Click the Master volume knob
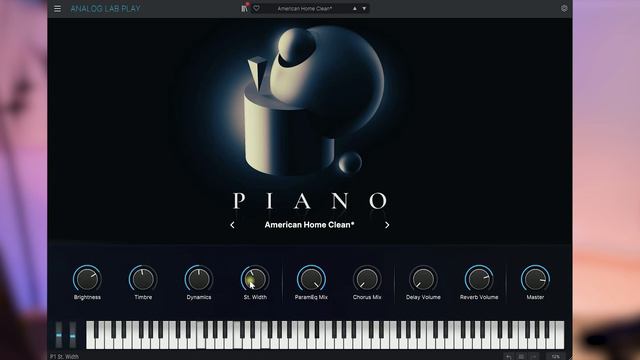640x360 pixels. click(535, 279)
